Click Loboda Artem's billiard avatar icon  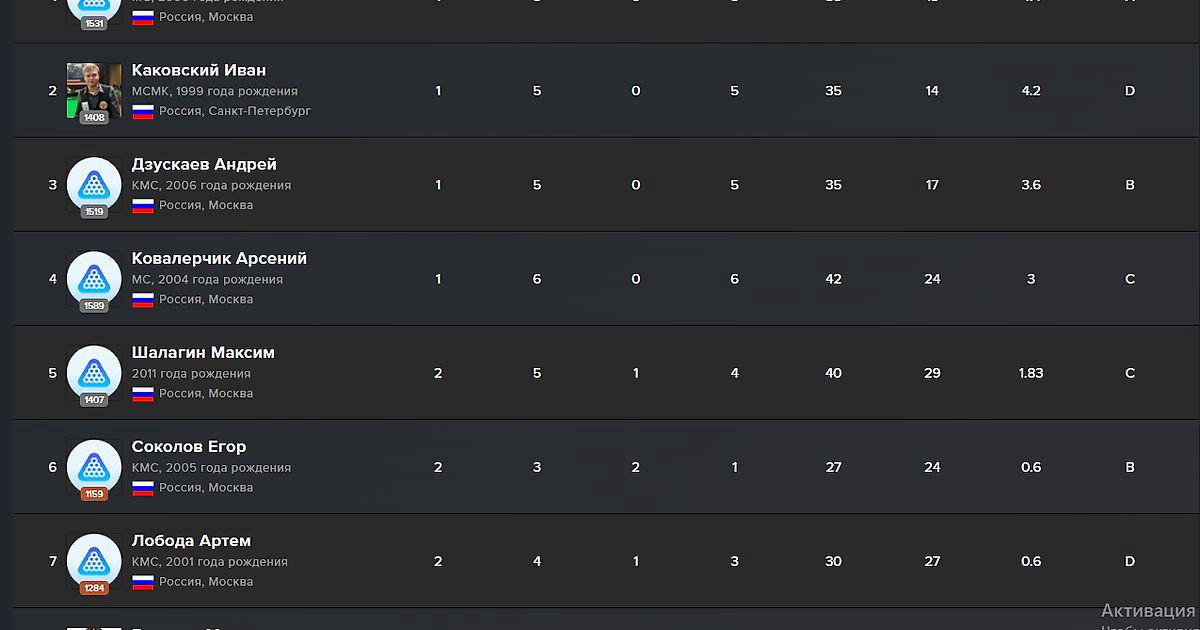94,559
